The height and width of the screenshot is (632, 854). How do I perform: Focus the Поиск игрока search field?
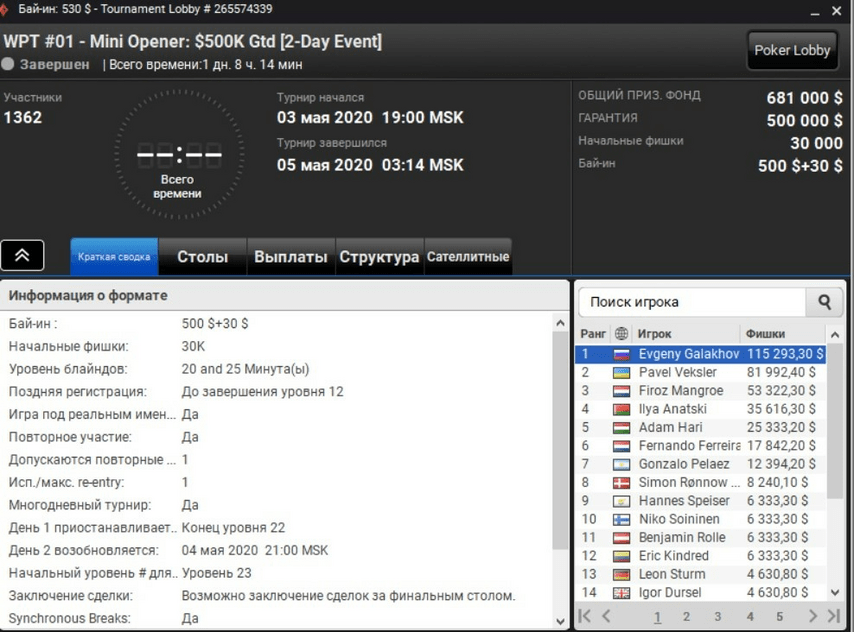(692, 302)
